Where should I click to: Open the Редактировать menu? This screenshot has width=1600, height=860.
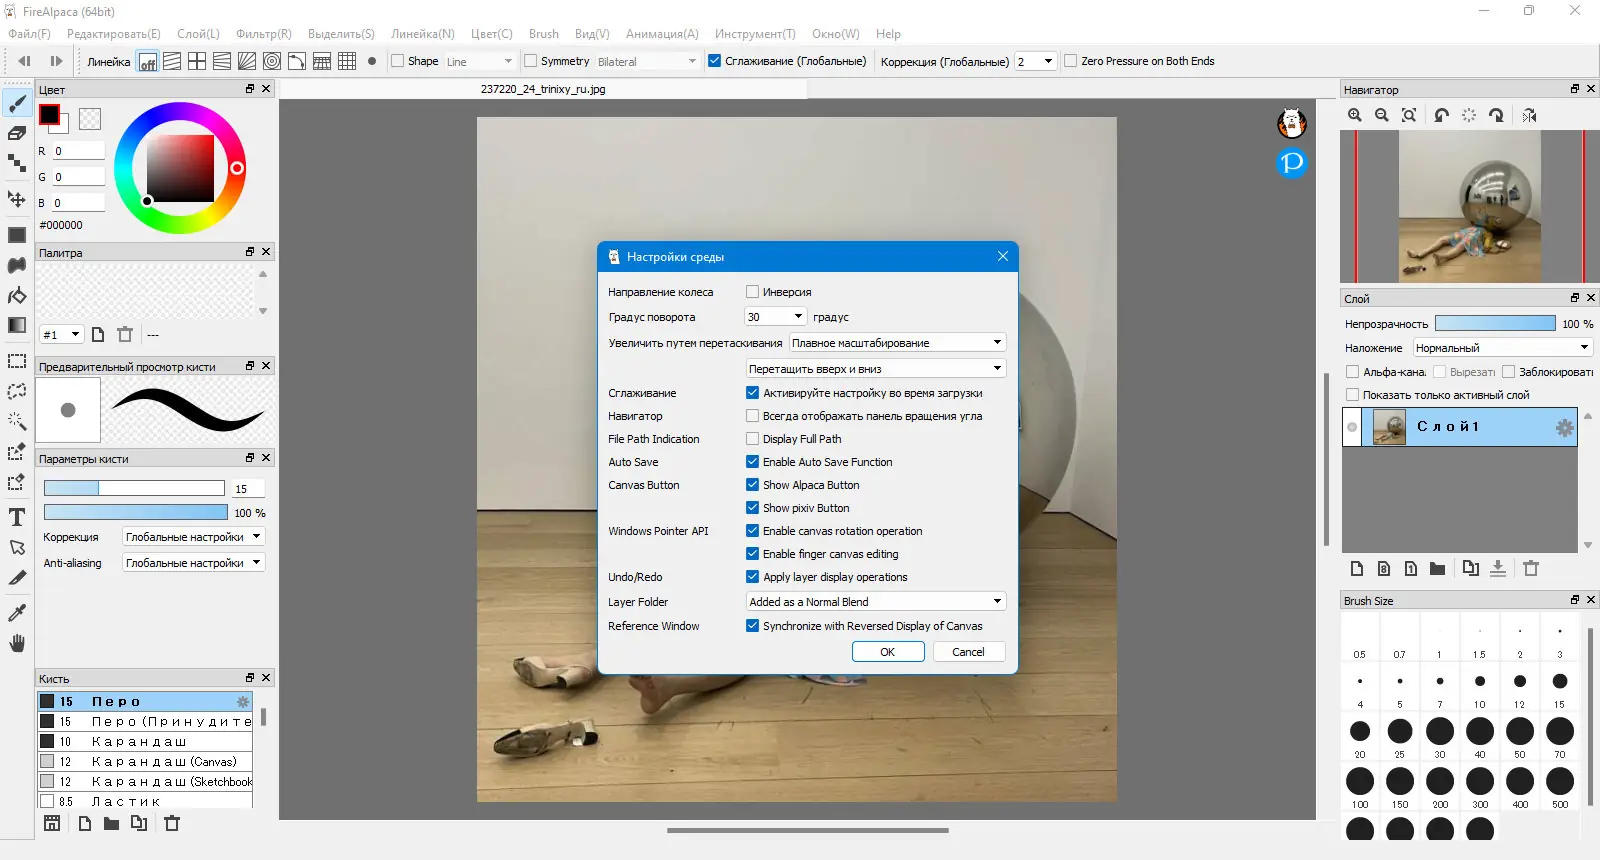(x=113, y=34)
